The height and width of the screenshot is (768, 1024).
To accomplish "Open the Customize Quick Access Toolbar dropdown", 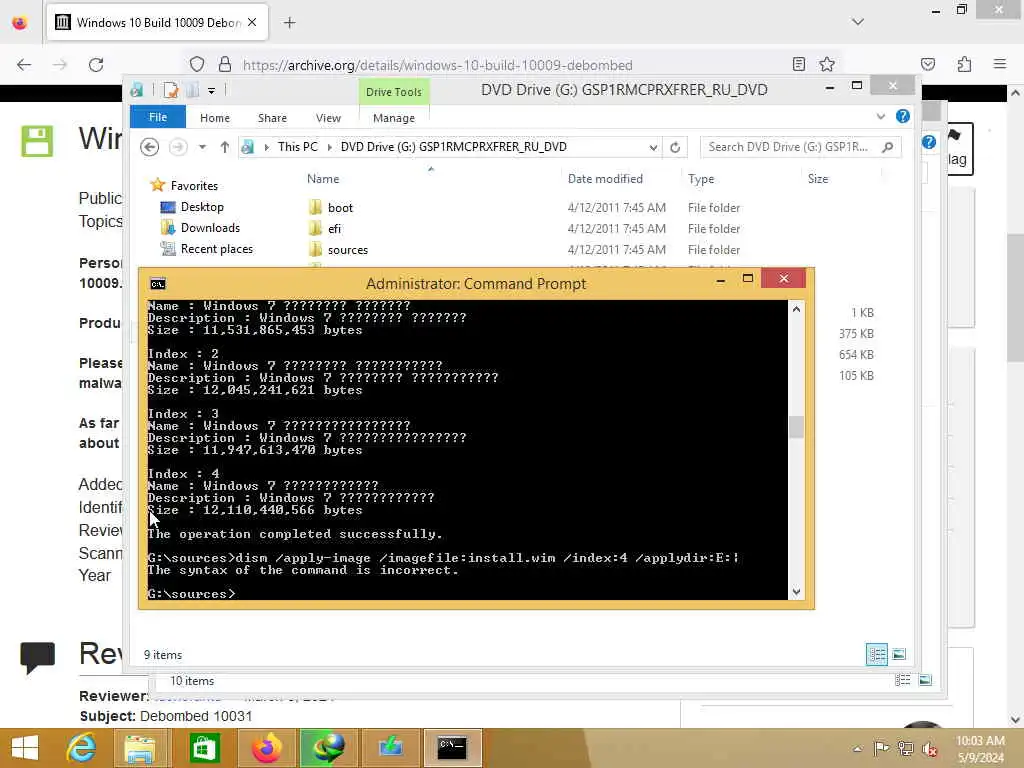I will pyautogui.click(x=212, y=91).
